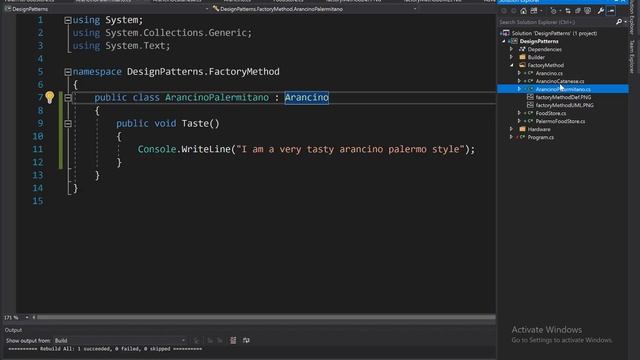The height and width of the screenshot is (360, 640).
Task: Expand the Builder folder
Action: click(x=511, y=57)
